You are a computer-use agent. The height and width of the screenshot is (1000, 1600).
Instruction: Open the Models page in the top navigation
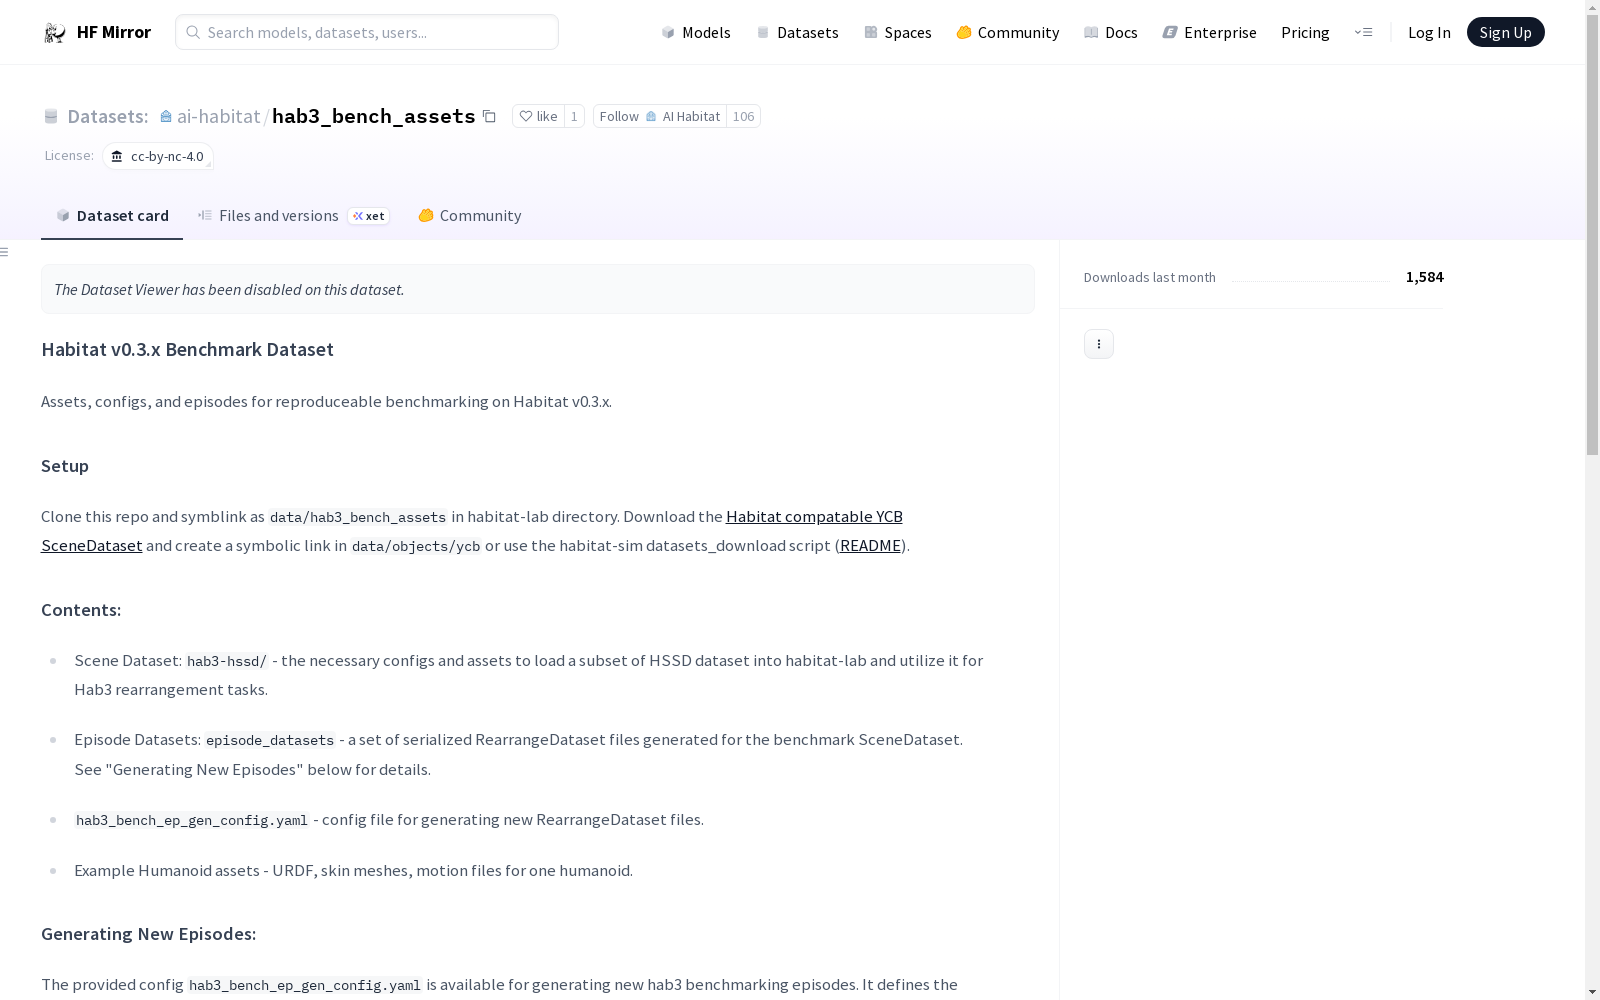(696, 32)
